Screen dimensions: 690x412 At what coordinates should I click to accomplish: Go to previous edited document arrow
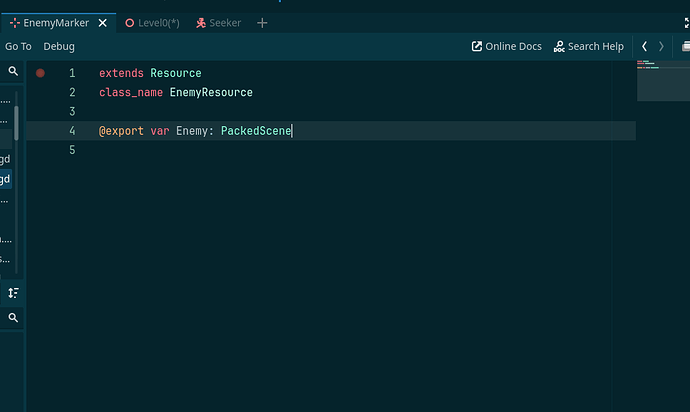[644, 46]
